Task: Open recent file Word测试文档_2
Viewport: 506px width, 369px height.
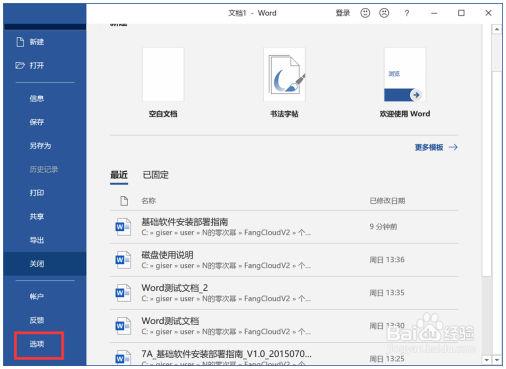Action: [x=284, y=293]
